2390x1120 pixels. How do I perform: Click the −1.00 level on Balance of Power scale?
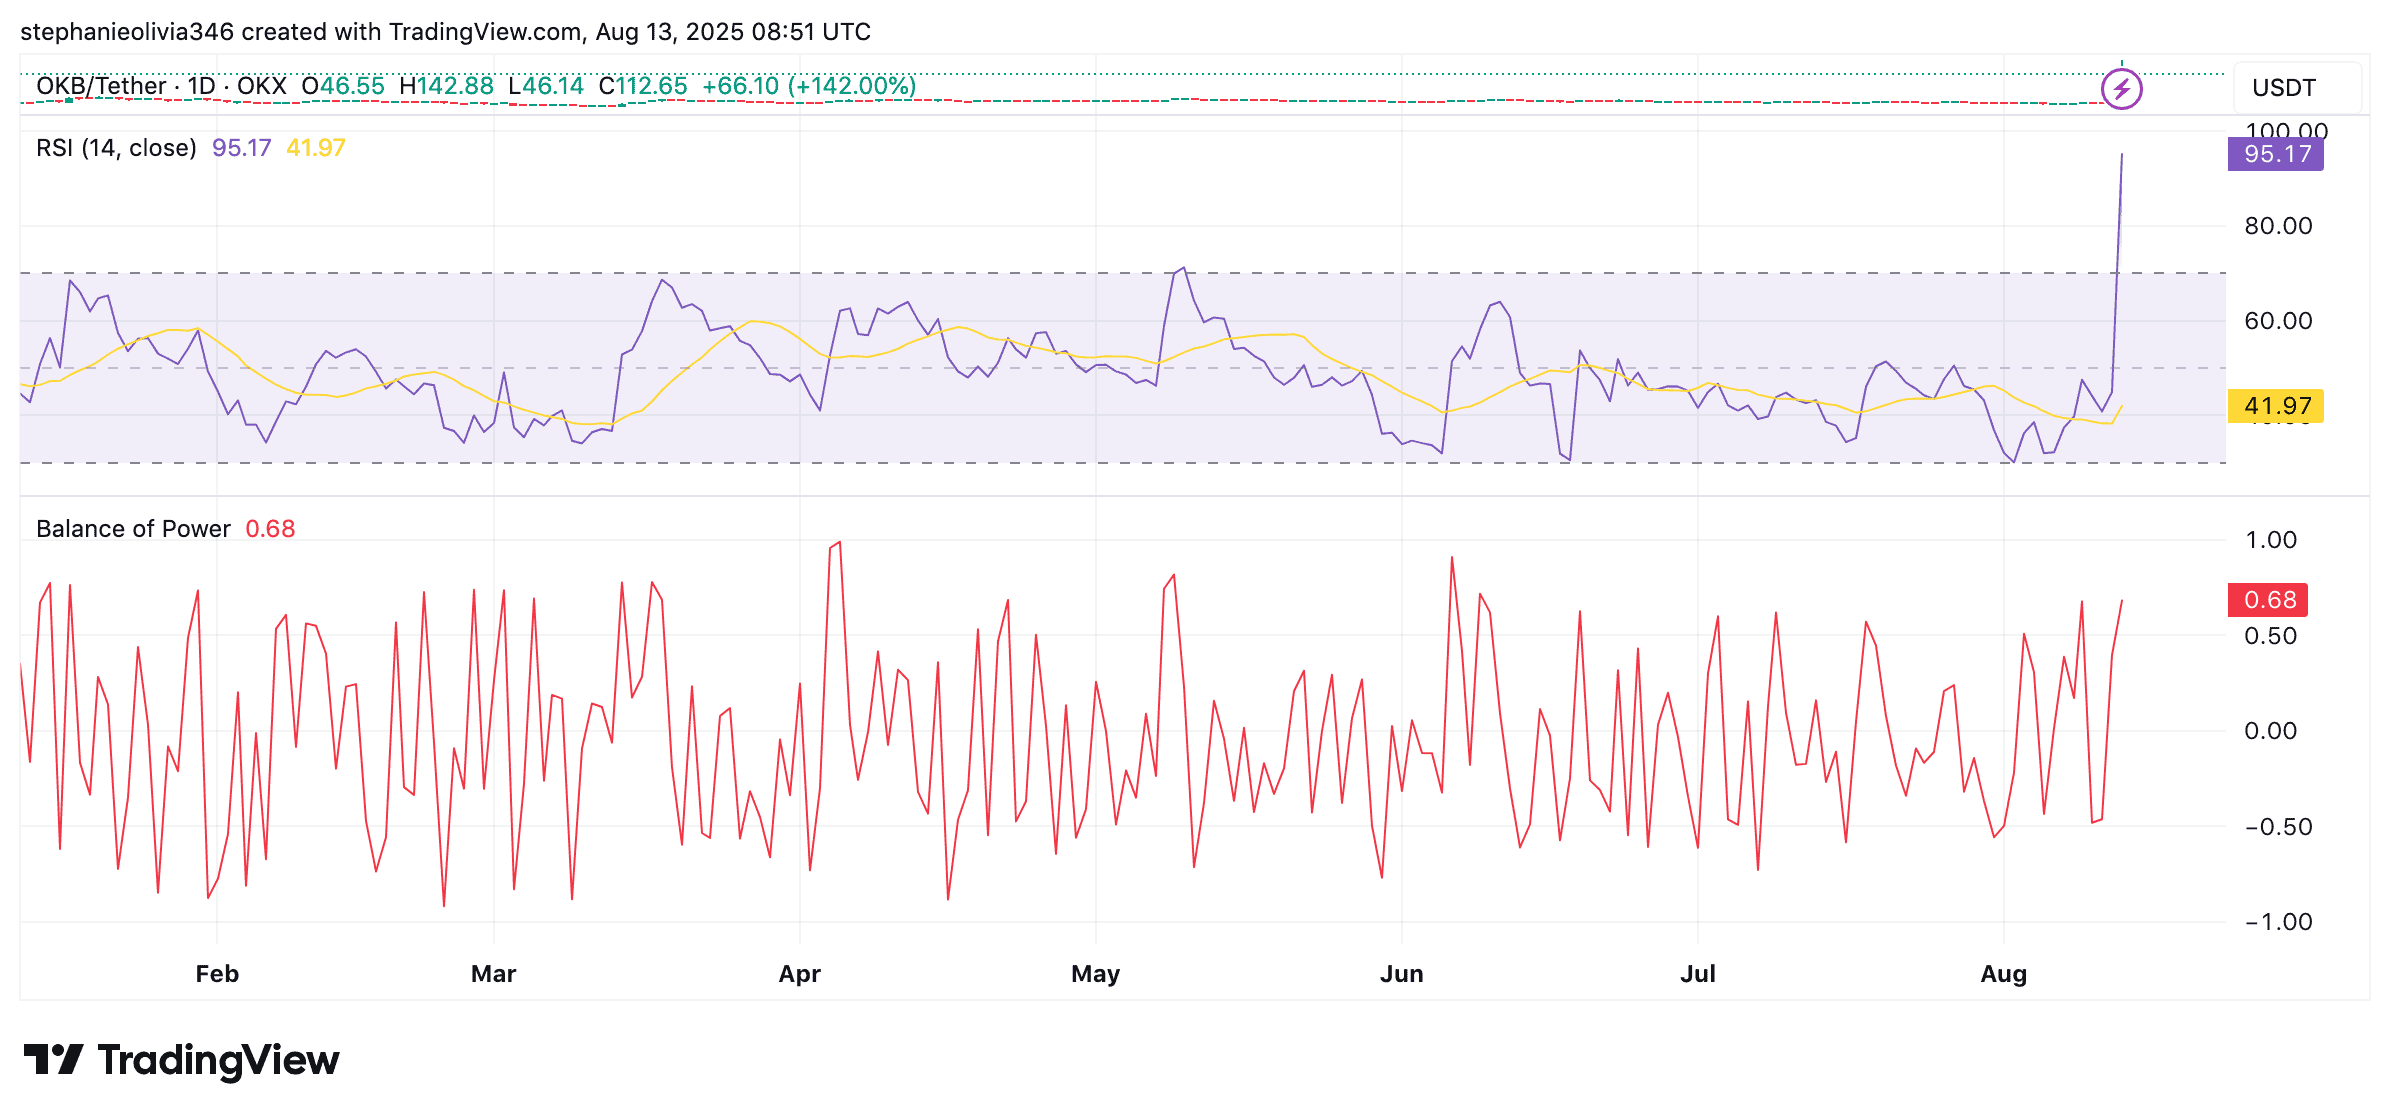point(2277,922)
